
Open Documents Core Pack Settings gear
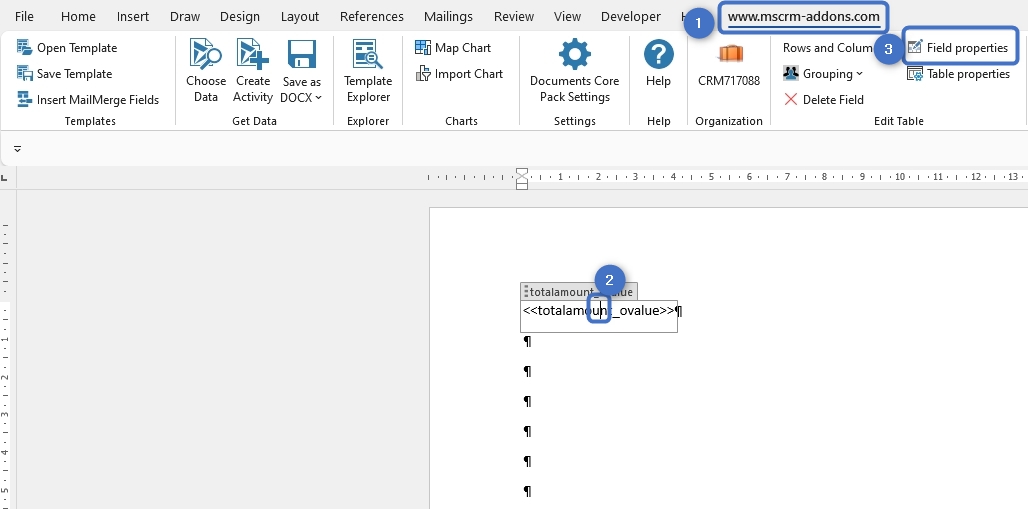pos(574,54)
